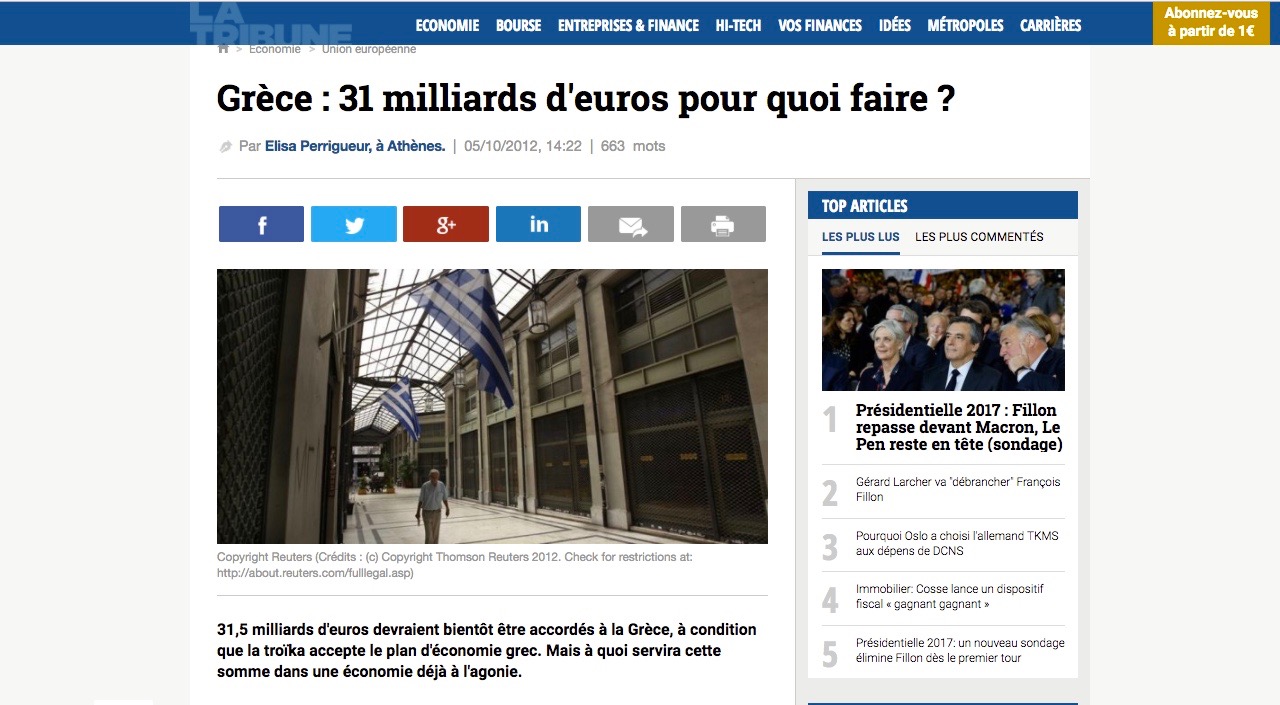Screen dimensions: 1280x705
Task: Open La Tribune logo
Action: (270, 24)
